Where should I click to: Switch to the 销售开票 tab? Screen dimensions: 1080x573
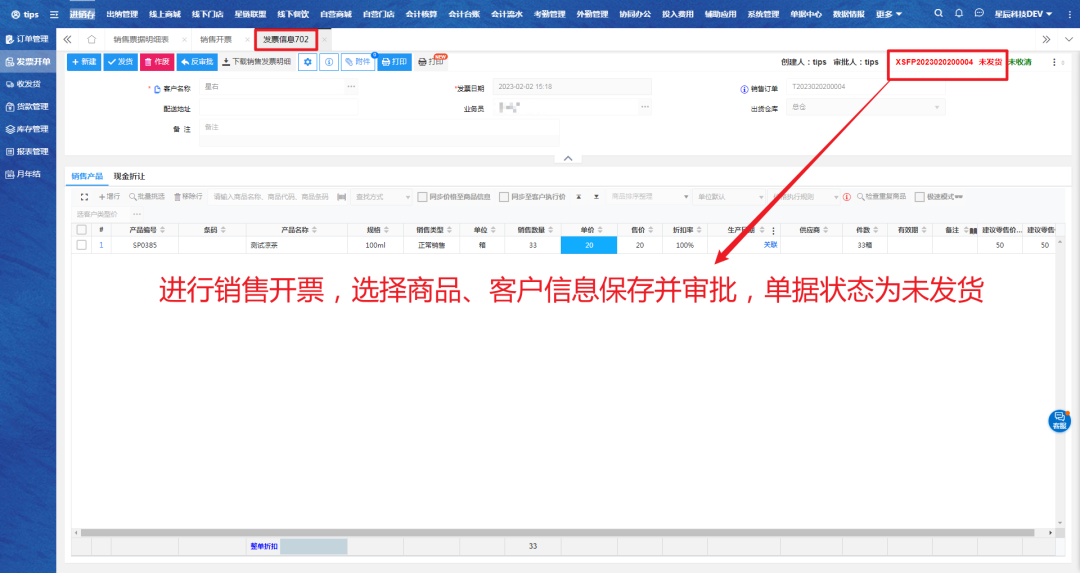[215, 39]
